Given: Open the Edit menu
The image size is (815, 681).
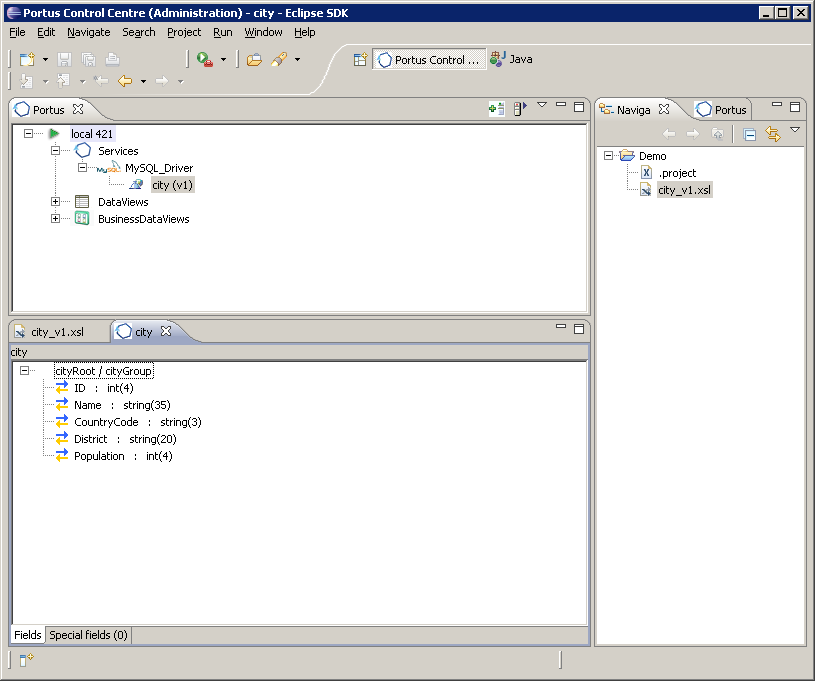Looking at the screenshot, I should tap(46, 32).
